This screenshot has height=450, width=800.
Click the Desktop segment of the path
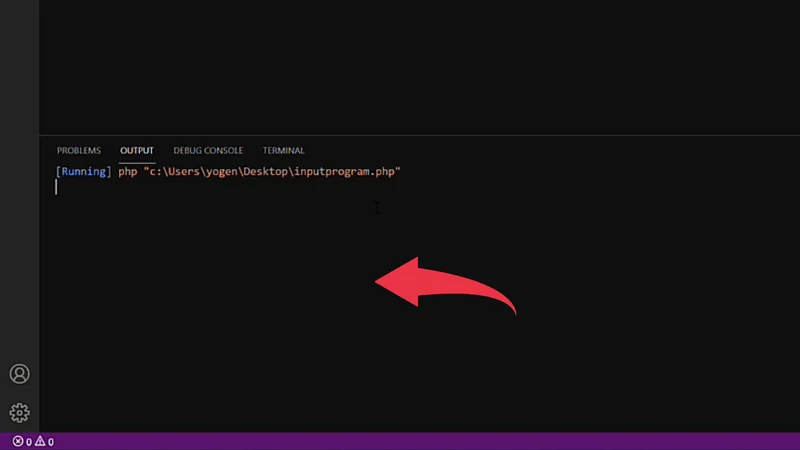265,172
